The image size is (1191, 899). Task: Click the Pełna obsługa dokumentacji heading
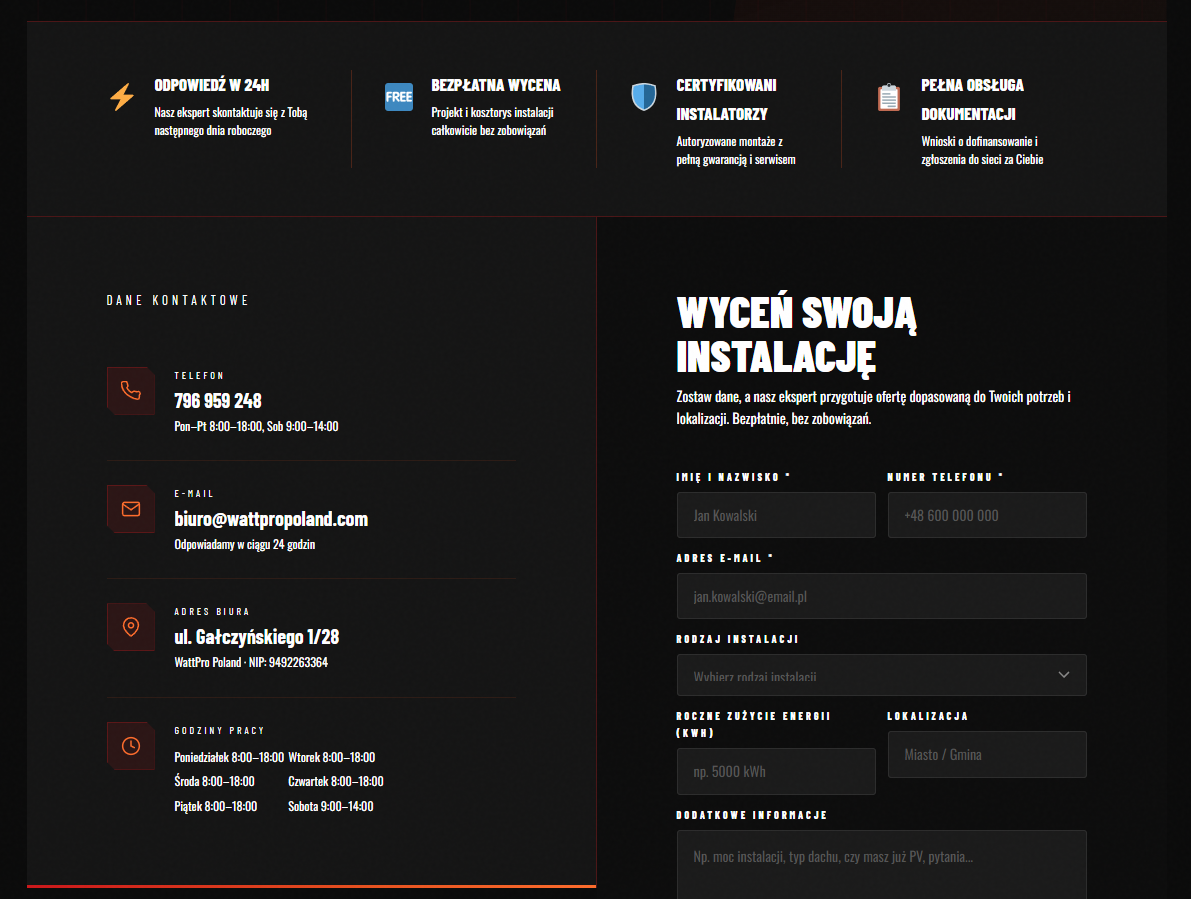coord(972,99)
